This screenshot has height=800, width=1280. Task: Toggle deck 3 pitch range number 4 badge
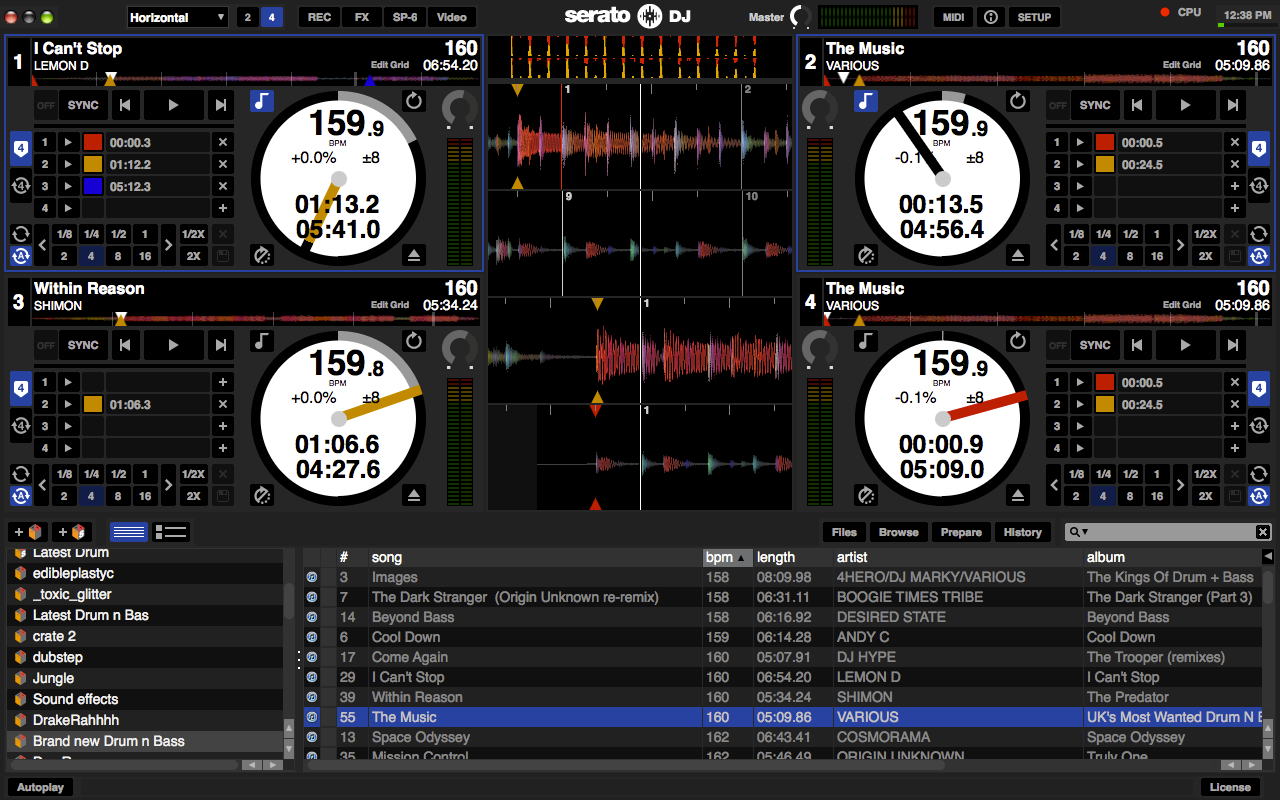20,387
